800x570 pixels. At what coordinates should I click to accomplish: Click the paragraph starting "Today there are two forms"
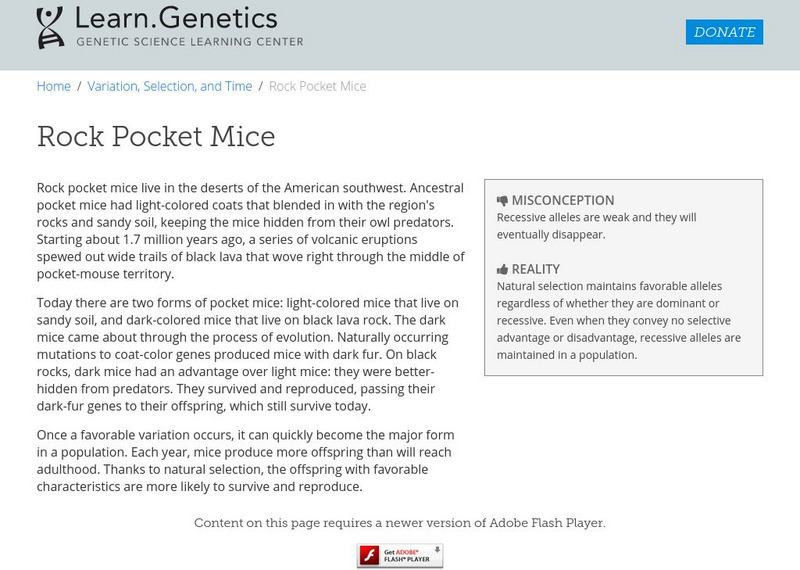click(x=248, y=354)
